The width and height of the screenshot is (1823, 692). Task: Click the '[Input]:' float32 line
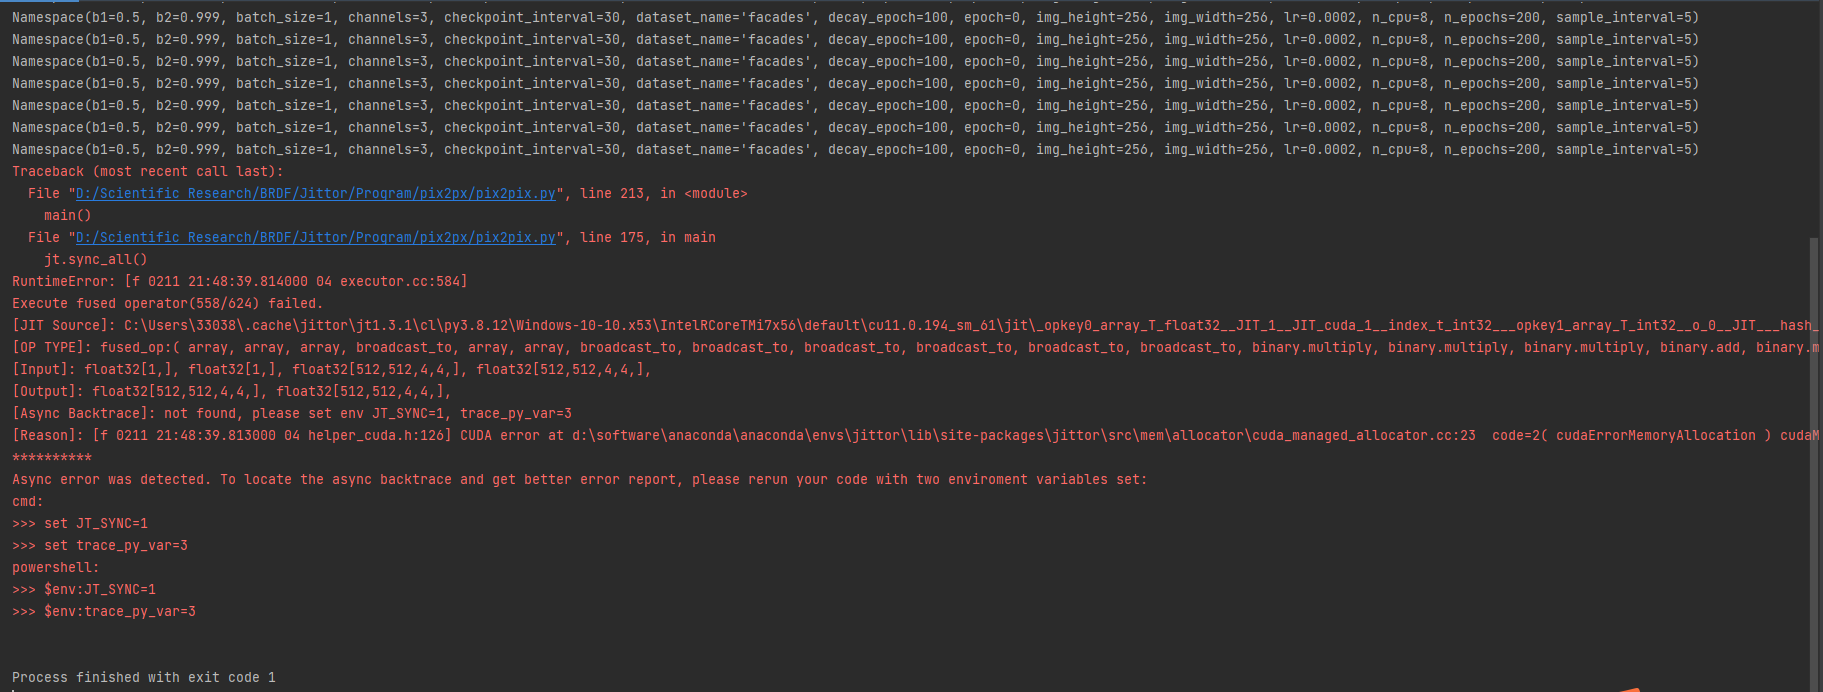coord(331,370)
